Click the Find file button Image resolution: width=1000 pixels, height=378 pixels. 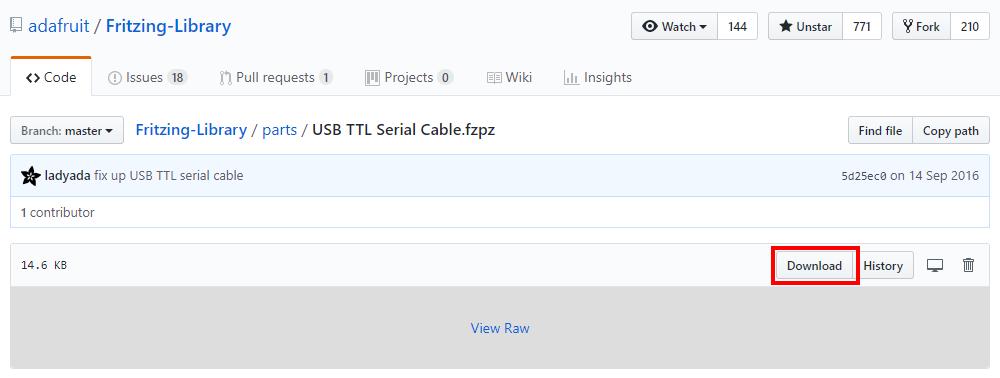(880, 131)
